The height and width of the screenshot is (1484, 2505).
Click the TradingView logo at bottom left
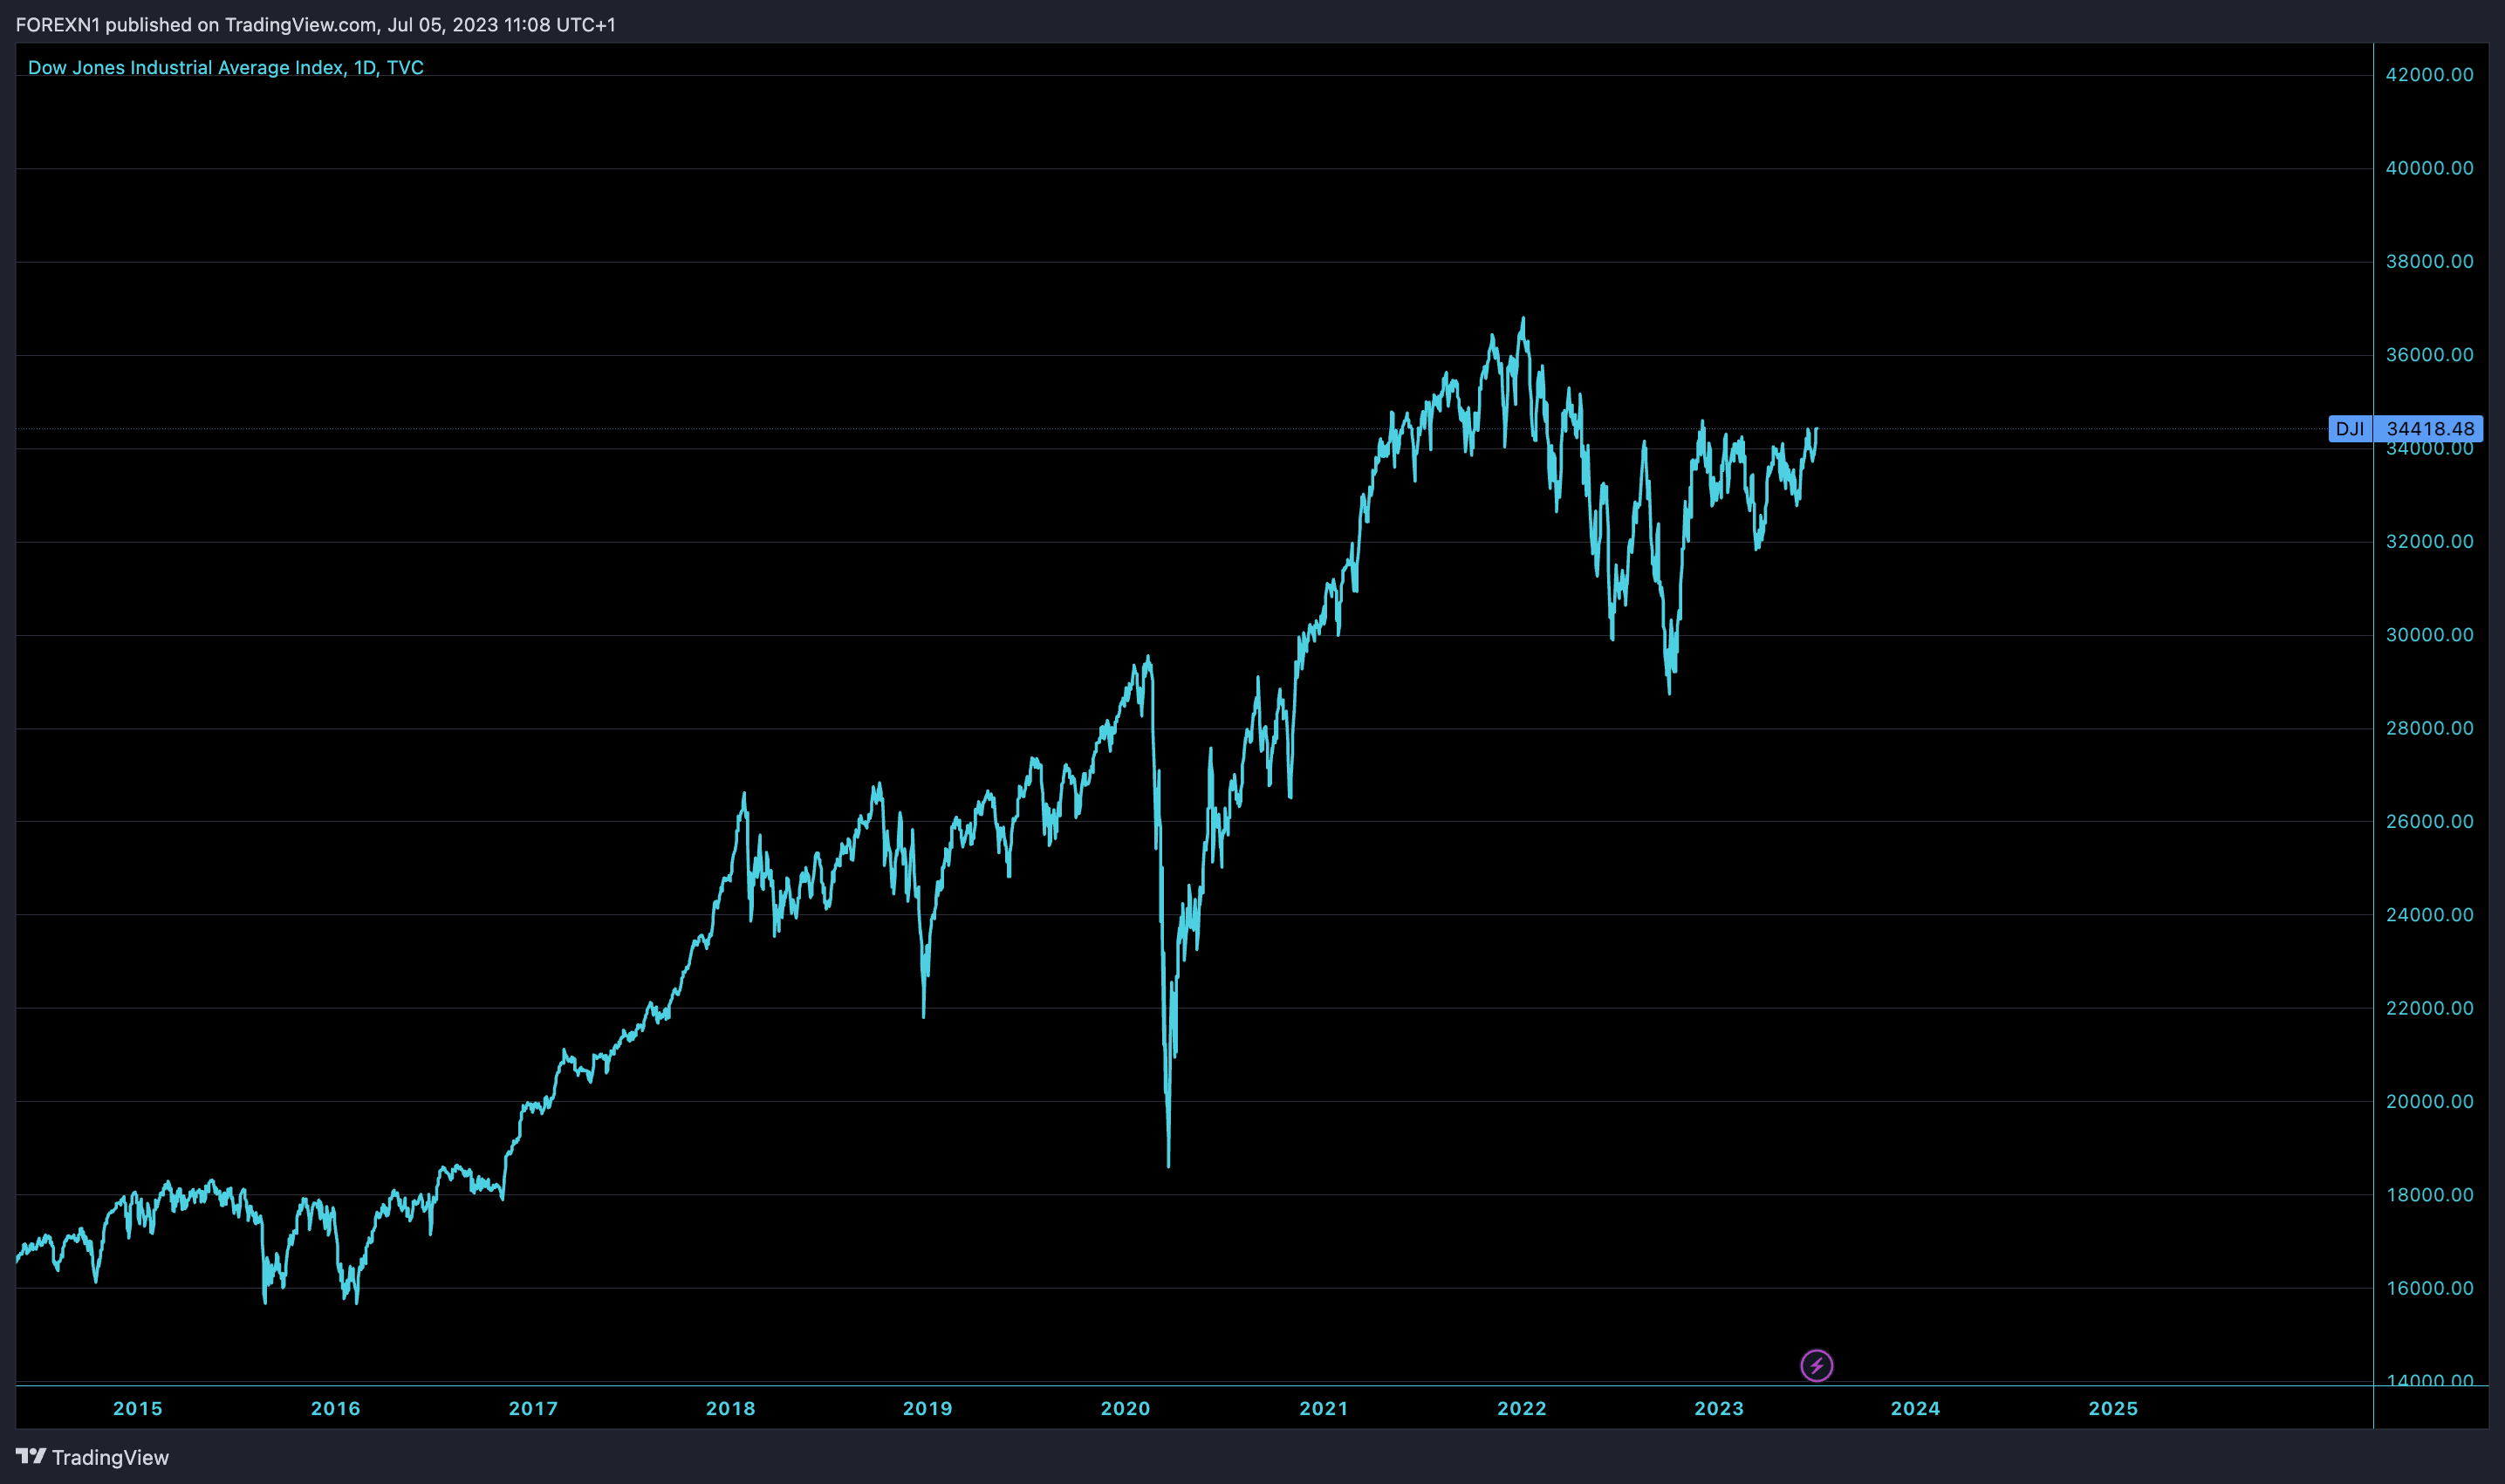(92, 1457)
